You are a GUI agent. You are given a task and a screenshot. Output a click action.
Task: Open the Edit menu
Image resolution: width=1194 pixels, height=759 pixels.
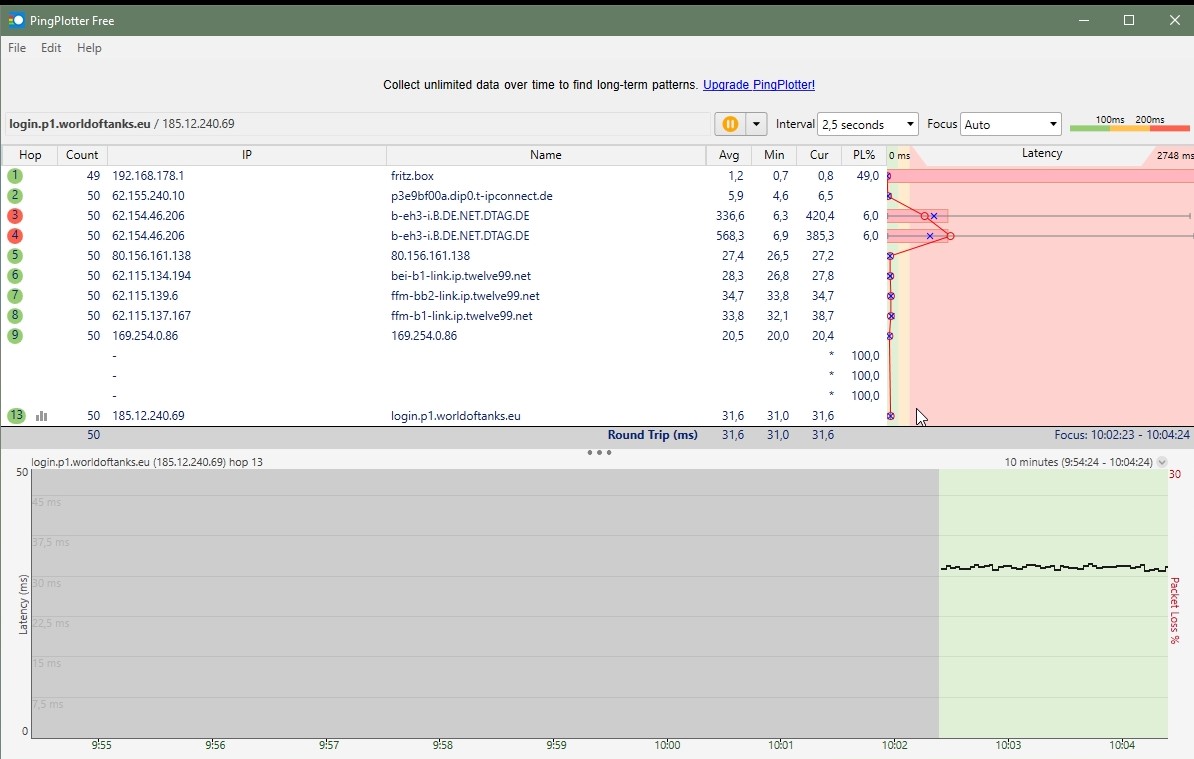pos(50,47)
